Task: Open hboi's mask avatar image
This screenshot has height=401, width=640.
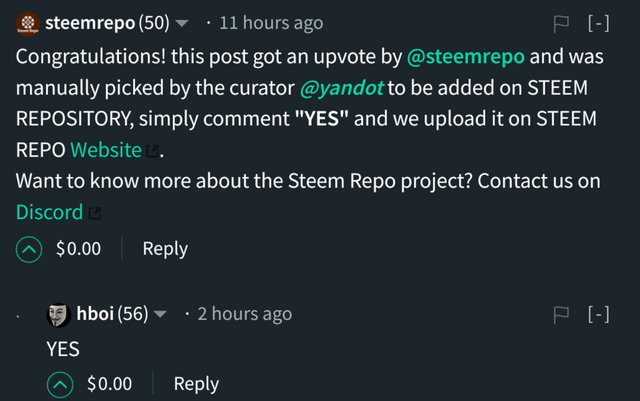Action: click(58, 315)
